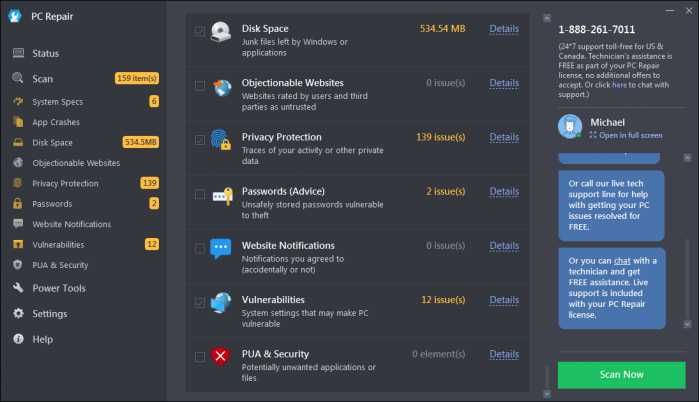
Task: Click the Vulnerabilities shield globe icon
Action: pos(221,303)
